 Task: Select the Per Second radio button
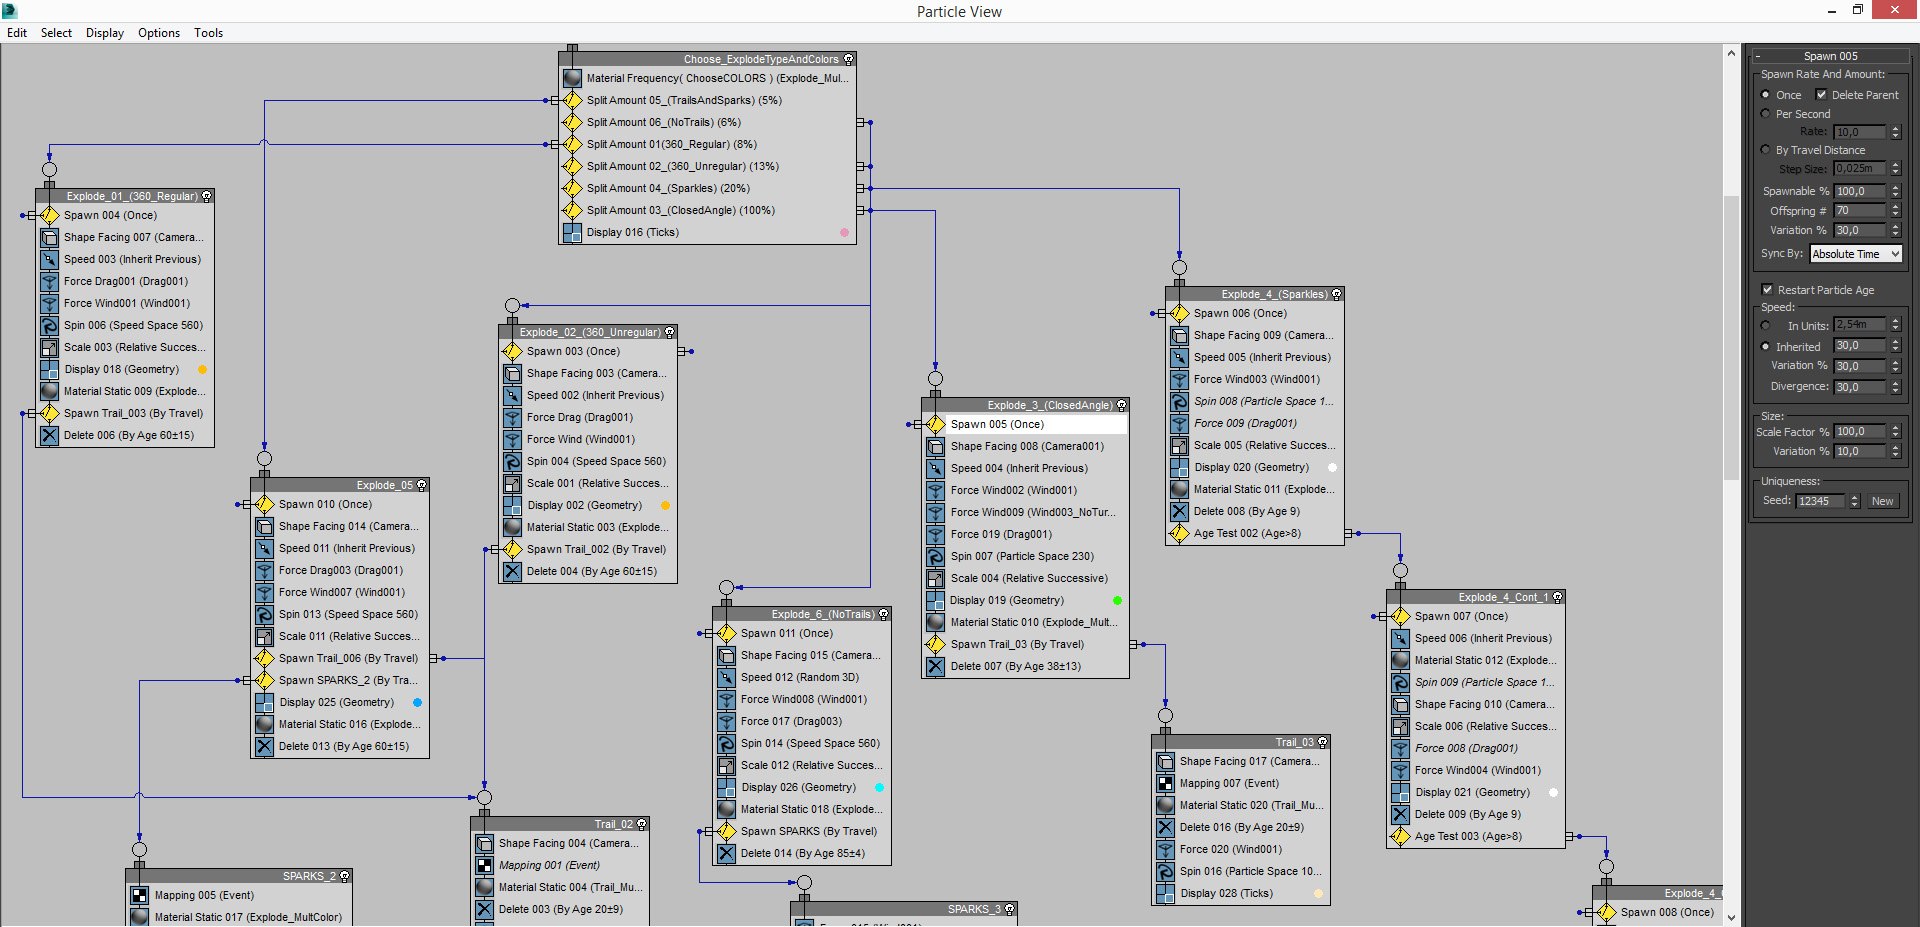click(1766, 114)
